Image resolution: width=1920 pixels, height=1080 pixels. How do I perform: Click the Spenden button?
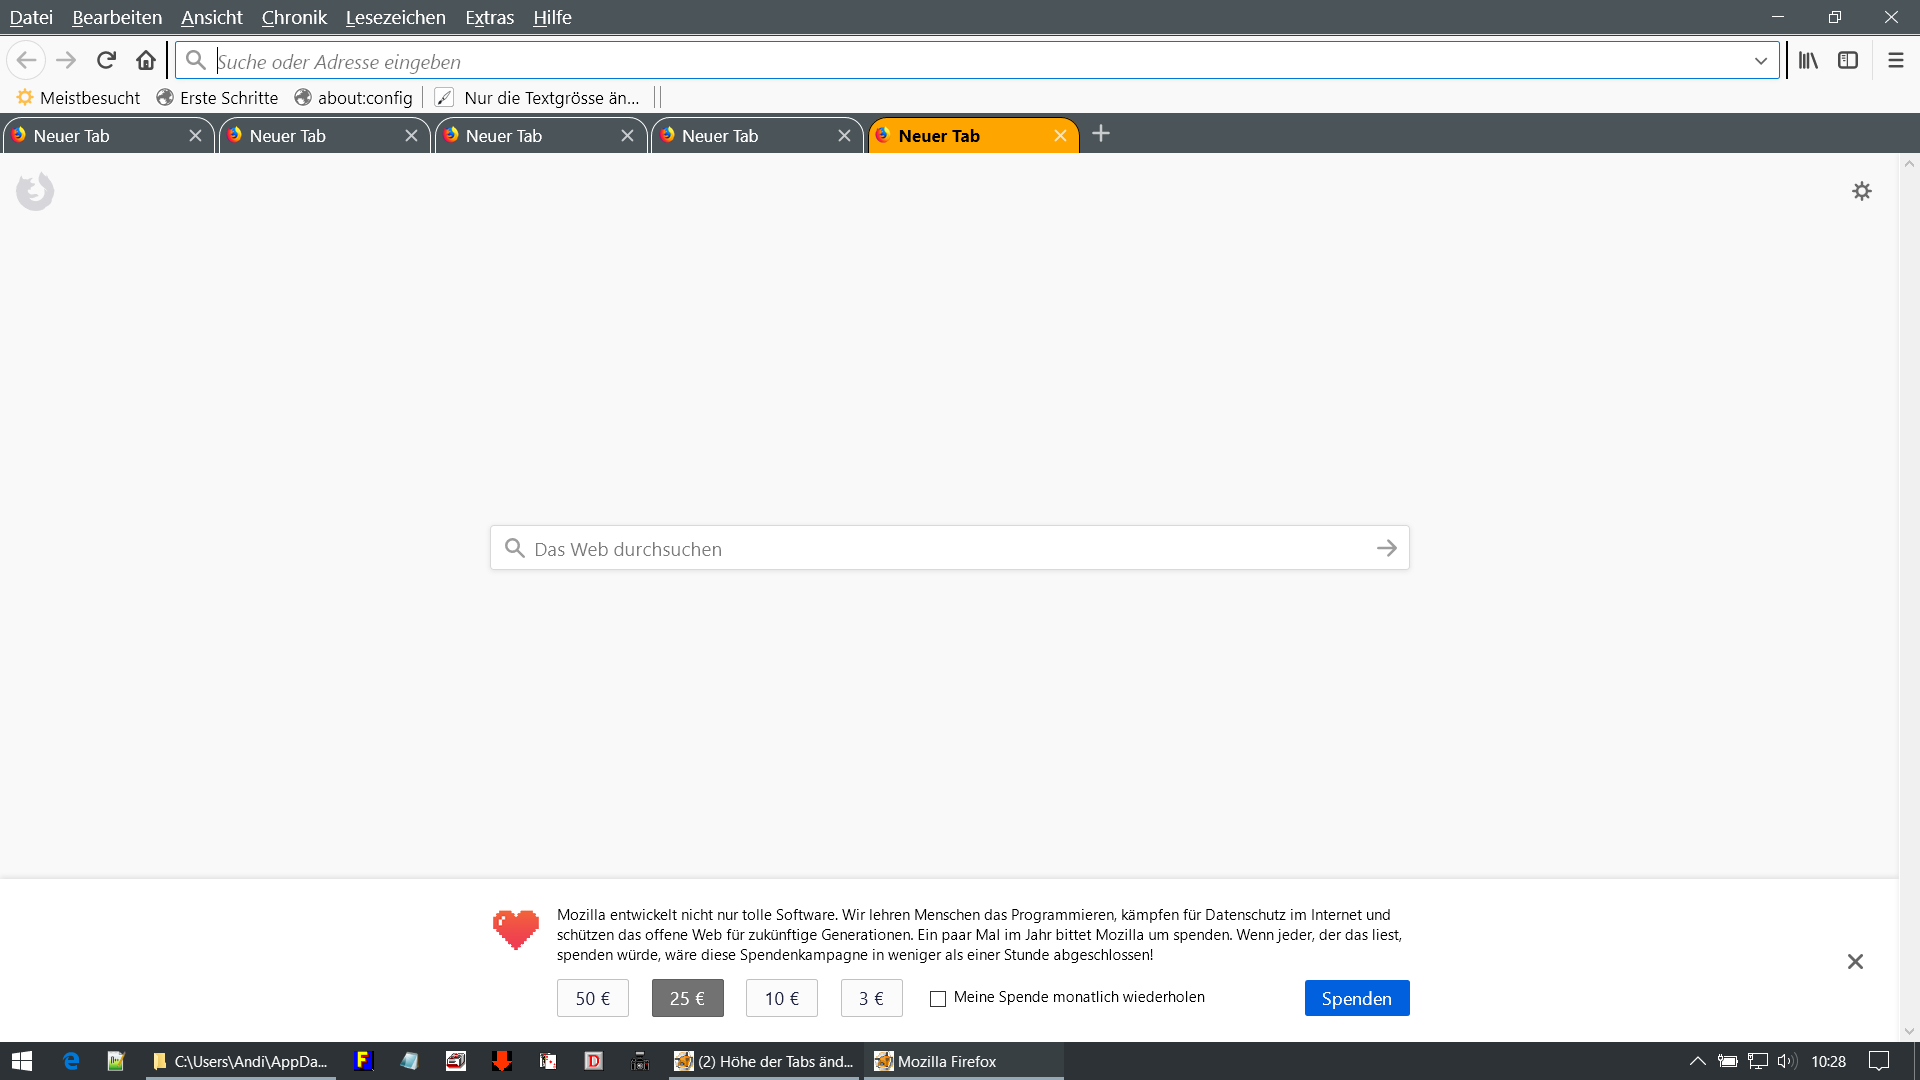[1356, 998]
